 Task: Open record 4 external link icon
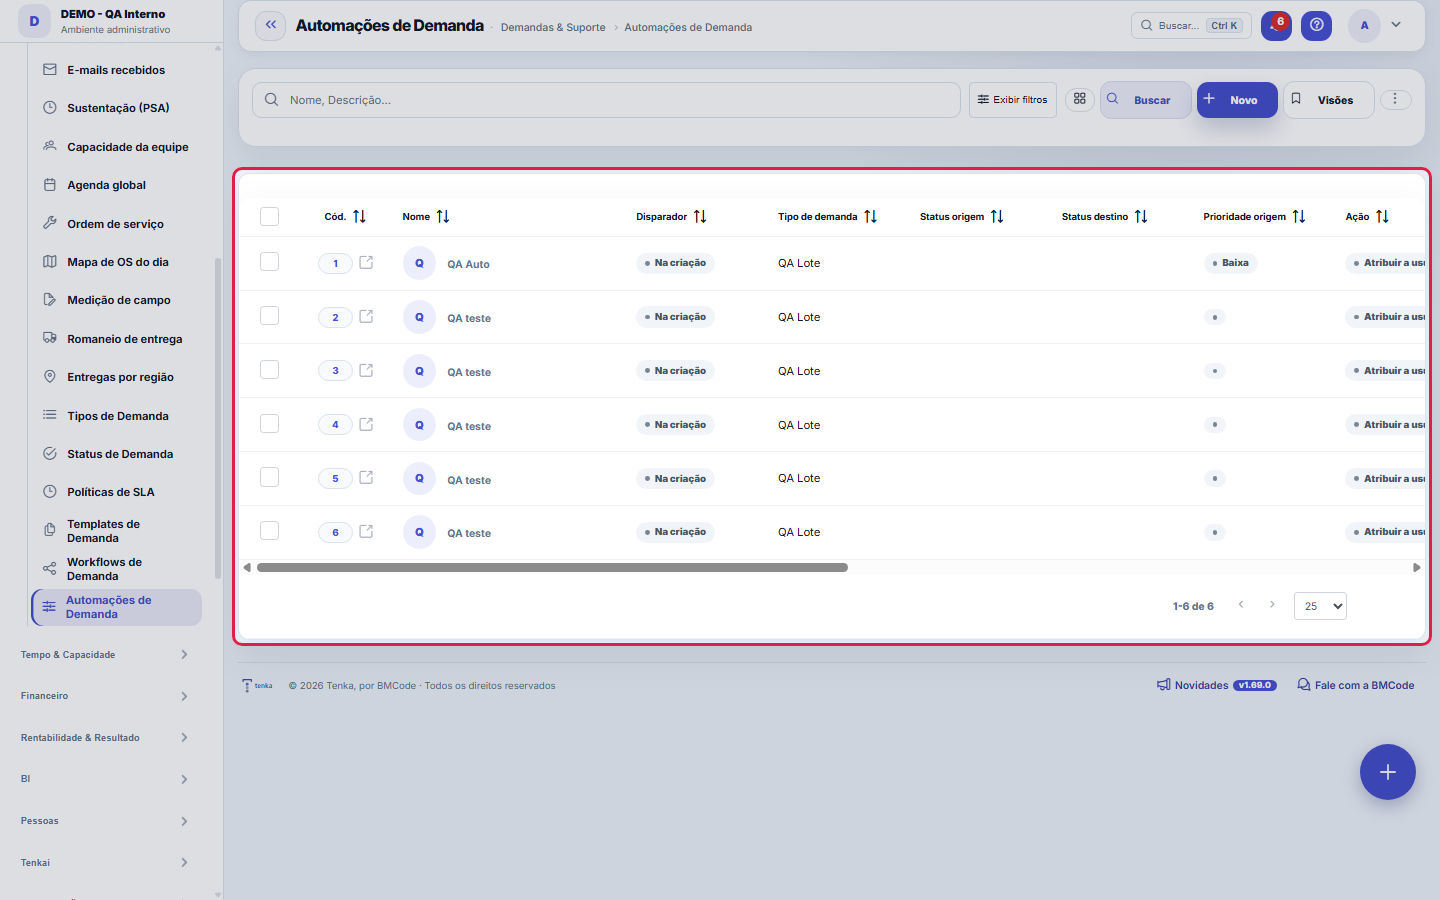point(366,424)
